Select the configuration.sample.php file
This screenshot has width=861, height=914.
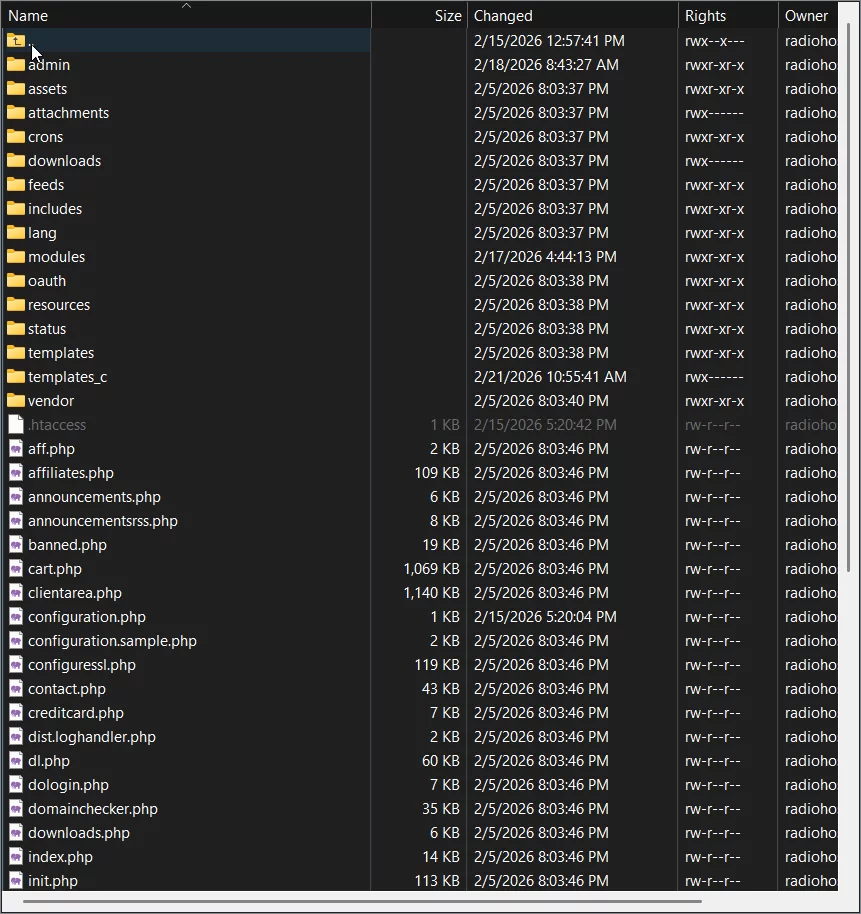point(110,640)
